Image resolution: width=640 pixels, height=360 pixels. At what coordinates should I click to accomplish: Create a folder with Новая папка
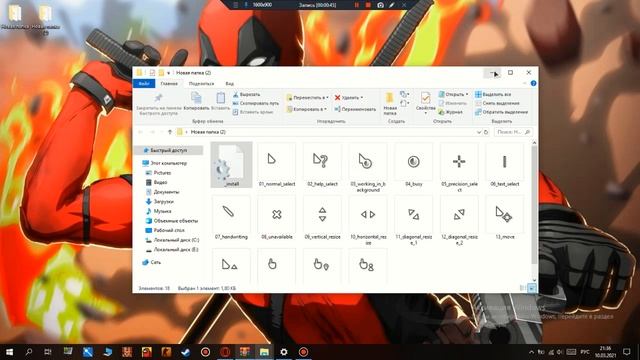coord(390,104)
